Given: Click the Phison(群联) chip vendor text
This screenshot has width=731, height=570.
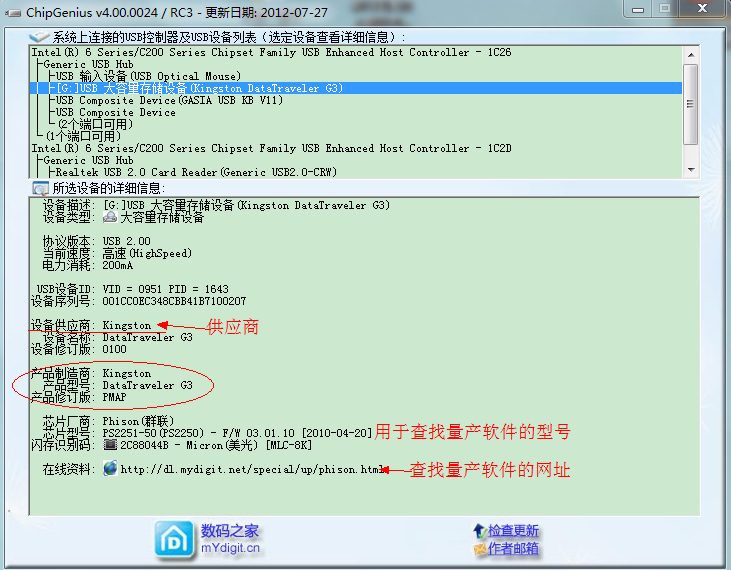Looking at the screenshot, I should pyautogui.click(x=138, y=421).
